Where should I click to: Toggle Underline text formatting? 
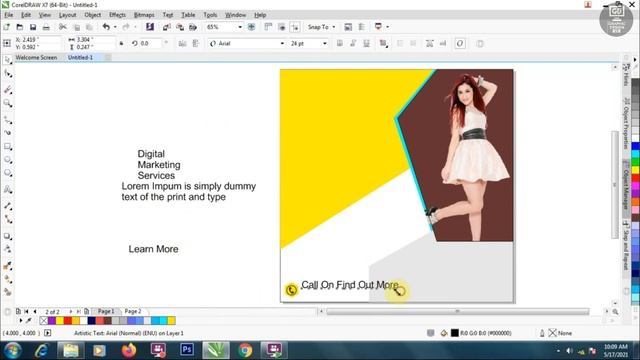pos(367,43)
